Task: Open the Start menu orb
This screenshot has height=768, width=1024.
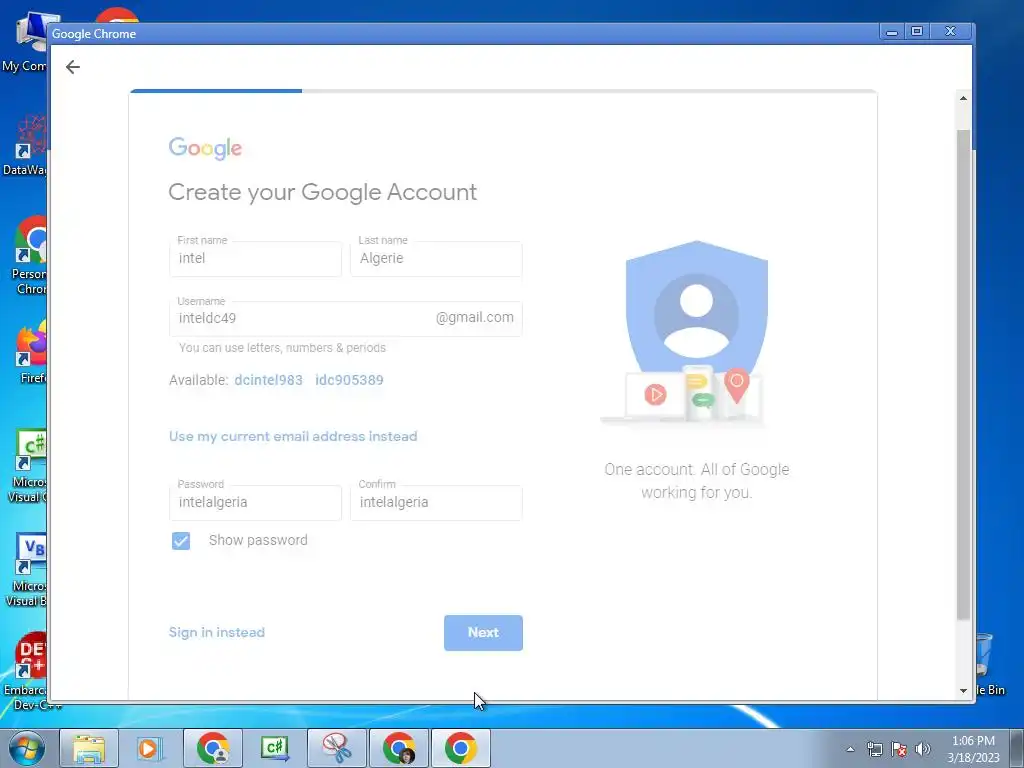Action: tap(27, 748)
